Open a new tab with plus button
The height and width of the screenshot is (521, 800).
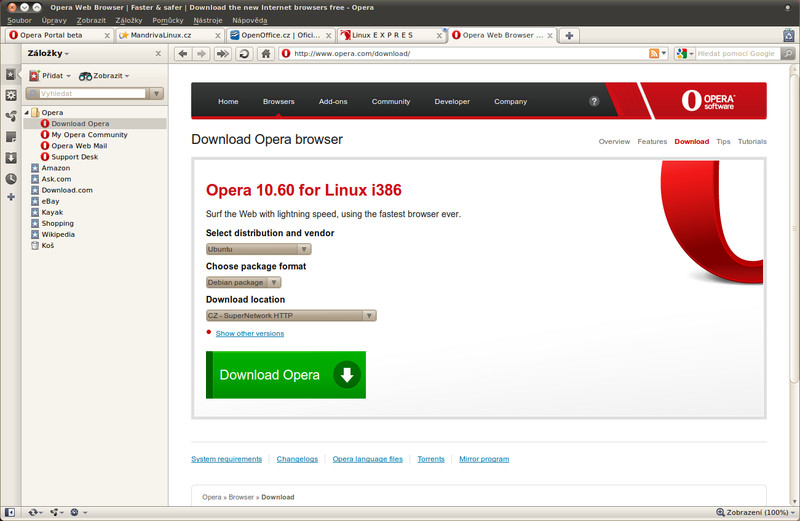click(x=569, y=35)
